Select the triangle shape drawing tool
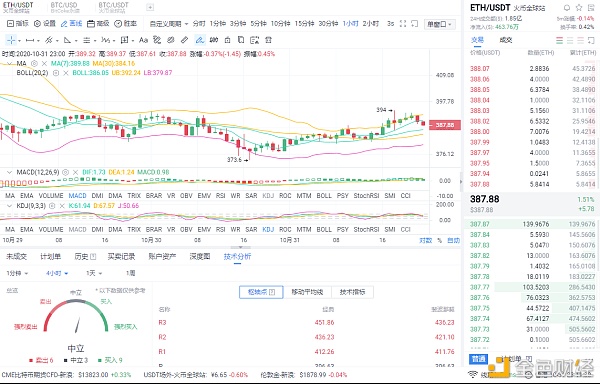This screenshot has width=600, height=384. click(x=67, y=40)
